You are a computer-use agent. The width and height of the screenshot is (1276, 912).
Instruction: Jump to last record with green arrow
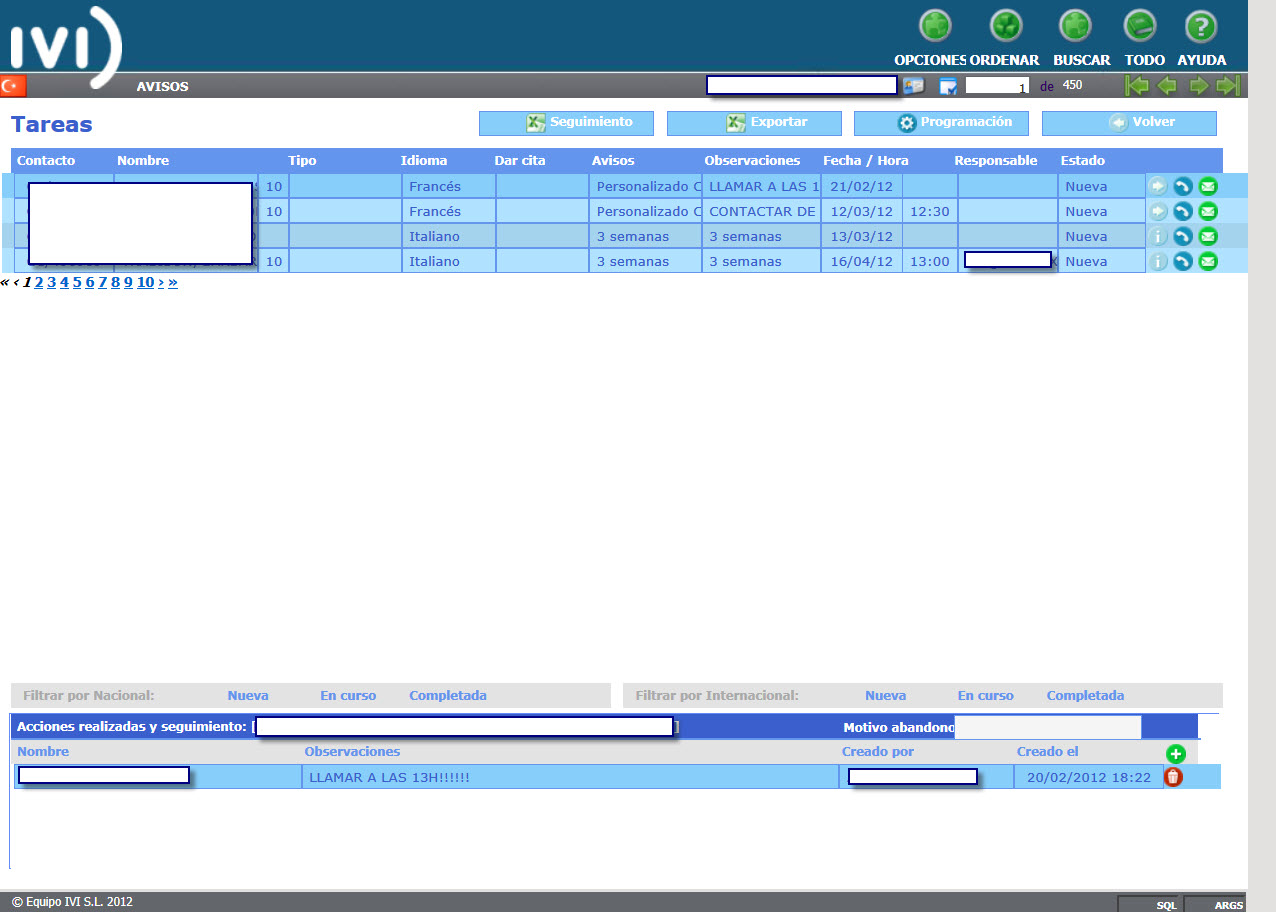(x=1228, y=86)
